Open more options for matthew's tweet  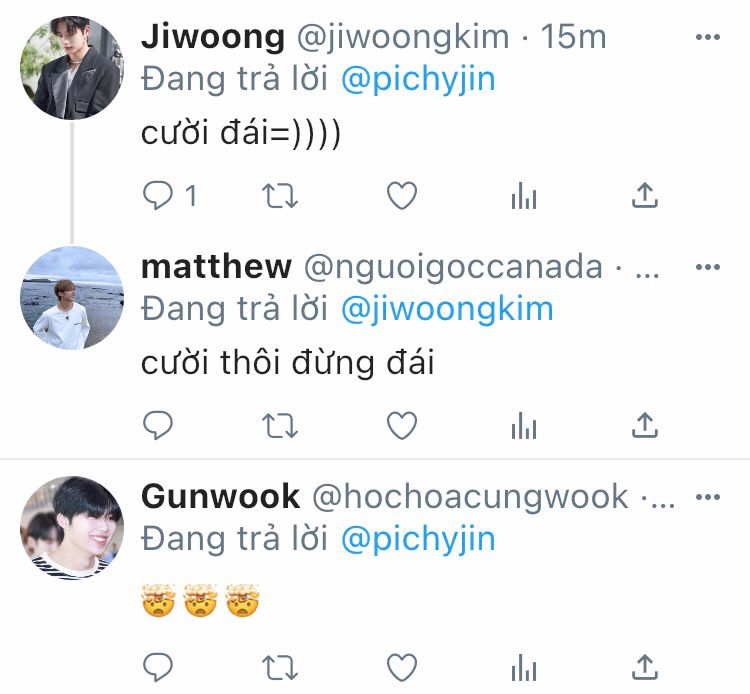tap(708, 266)
